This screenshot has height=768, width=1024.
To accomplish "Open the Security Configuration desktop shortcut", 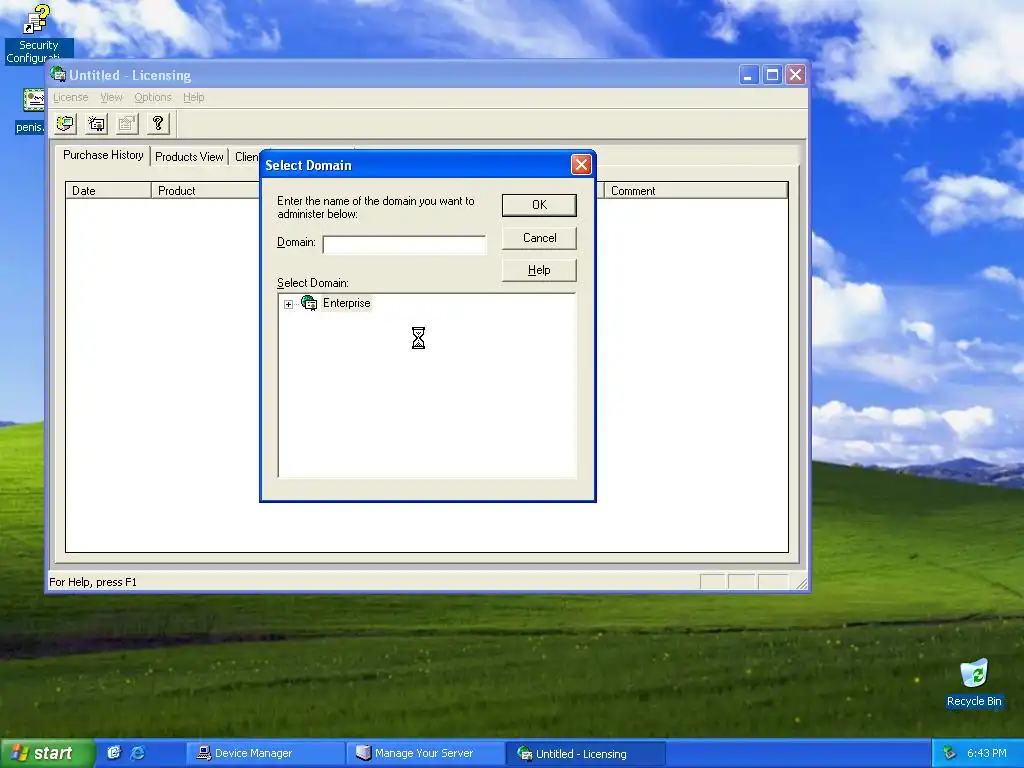I will pos(38,34).
